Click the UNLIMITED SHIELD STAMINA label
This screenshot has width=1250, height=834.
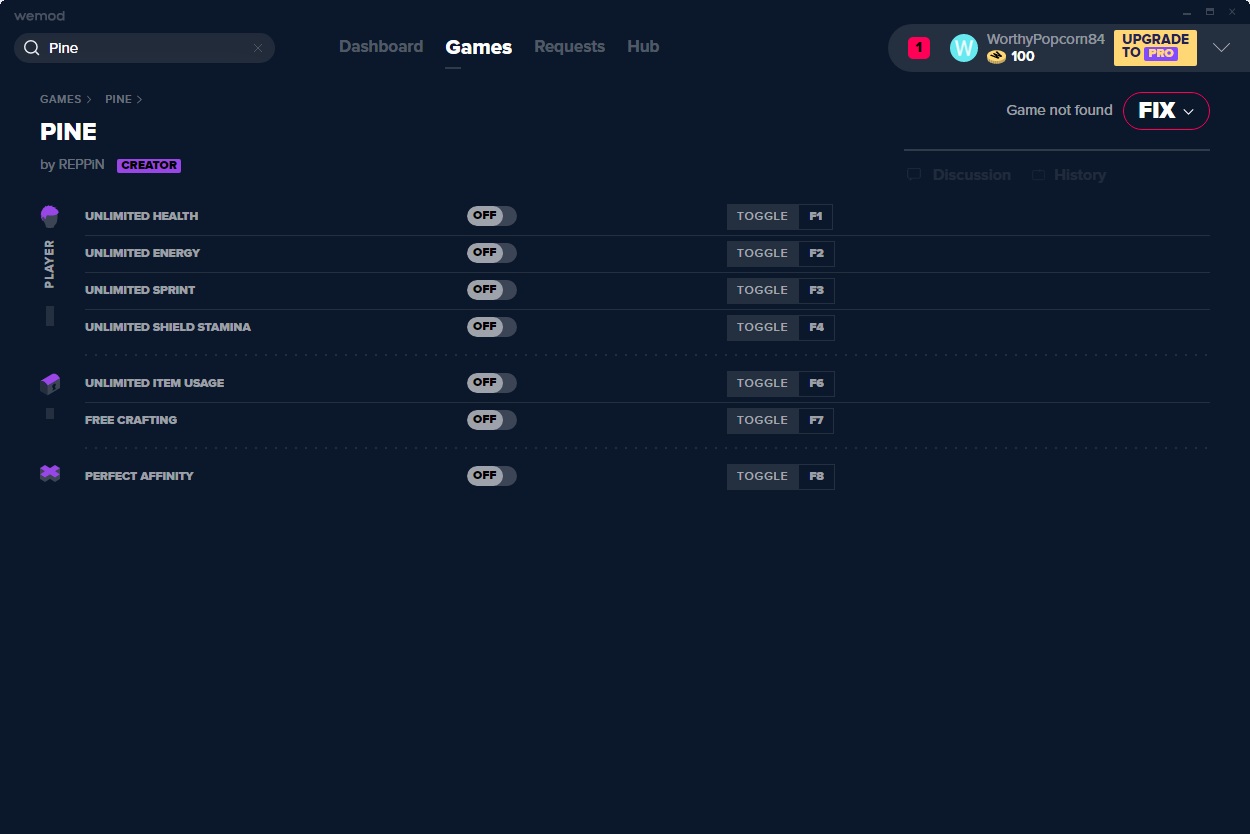tap(168, 327)
